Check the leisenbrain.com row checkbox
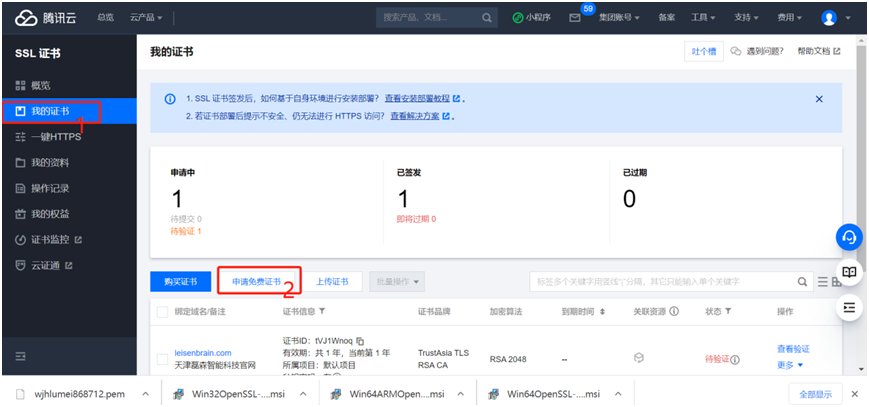Image resolution: width=869 pixels, height=407 pixels. 162,359
